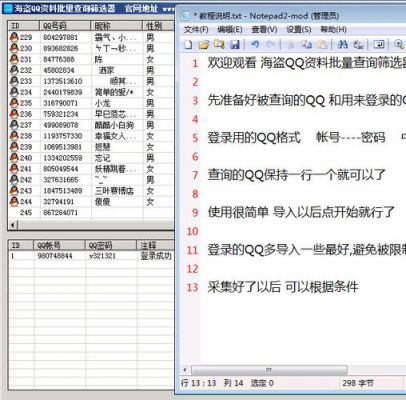Click the QQ penguin icon in row 244
This screenshot has width=406, height=400.
click(14, 201)
